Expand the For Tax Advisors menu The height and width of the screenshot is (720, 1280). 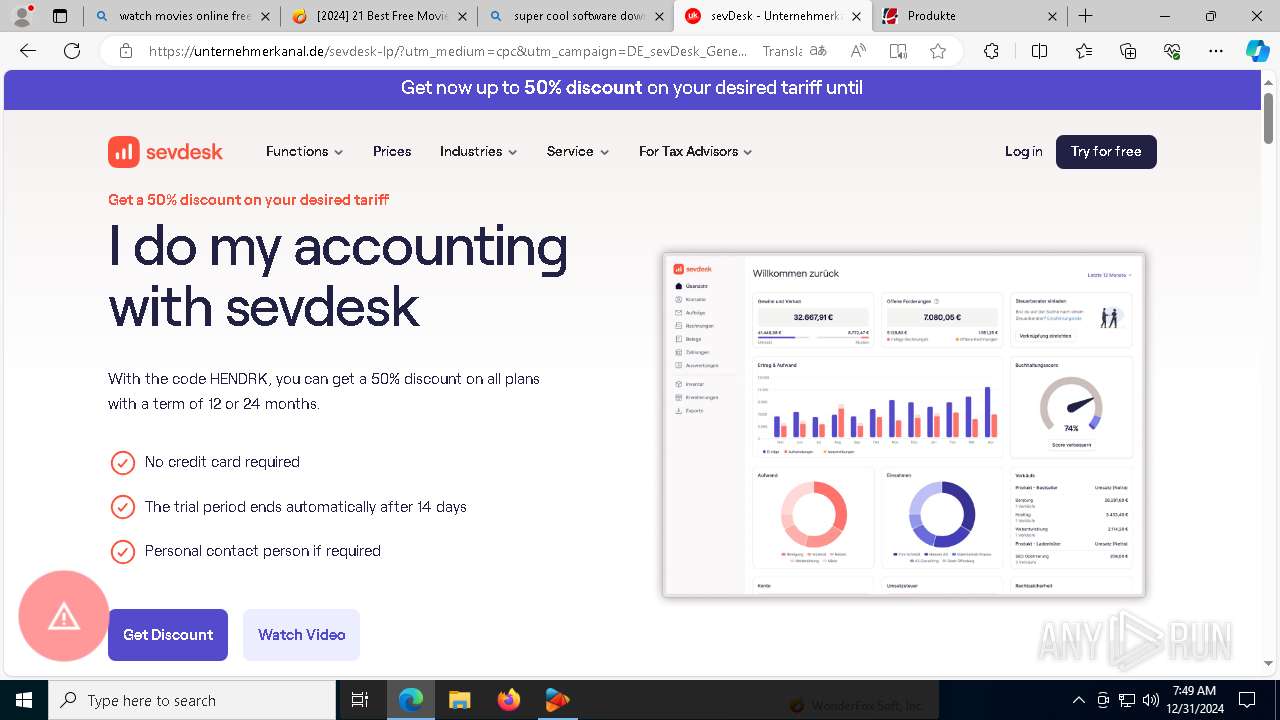click(x=696, y=152)
